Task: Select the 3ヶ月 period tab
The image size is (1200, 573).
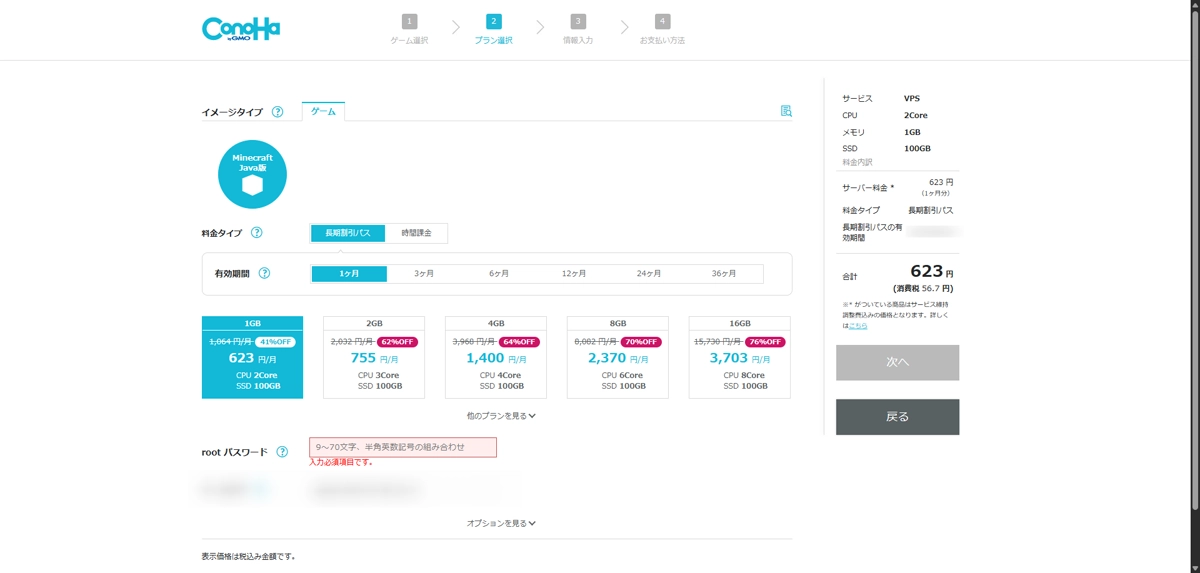Action: (424, 274)
